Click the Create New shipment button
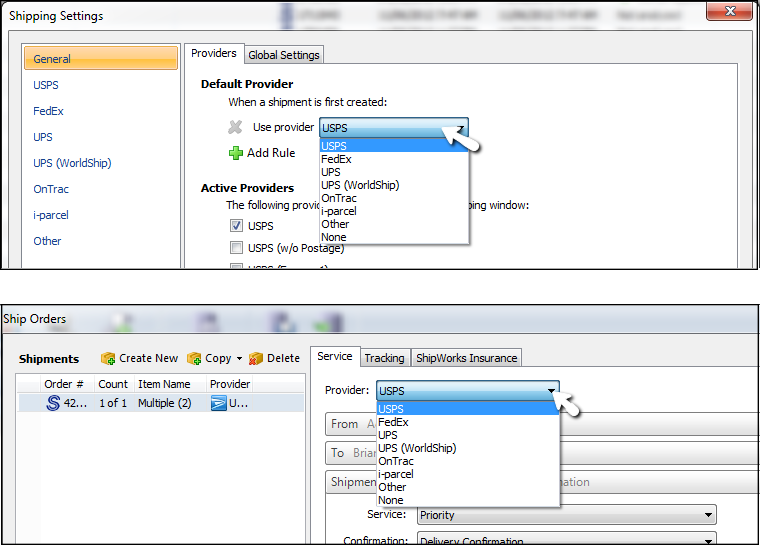760x546 pixels. pos(139,358)
